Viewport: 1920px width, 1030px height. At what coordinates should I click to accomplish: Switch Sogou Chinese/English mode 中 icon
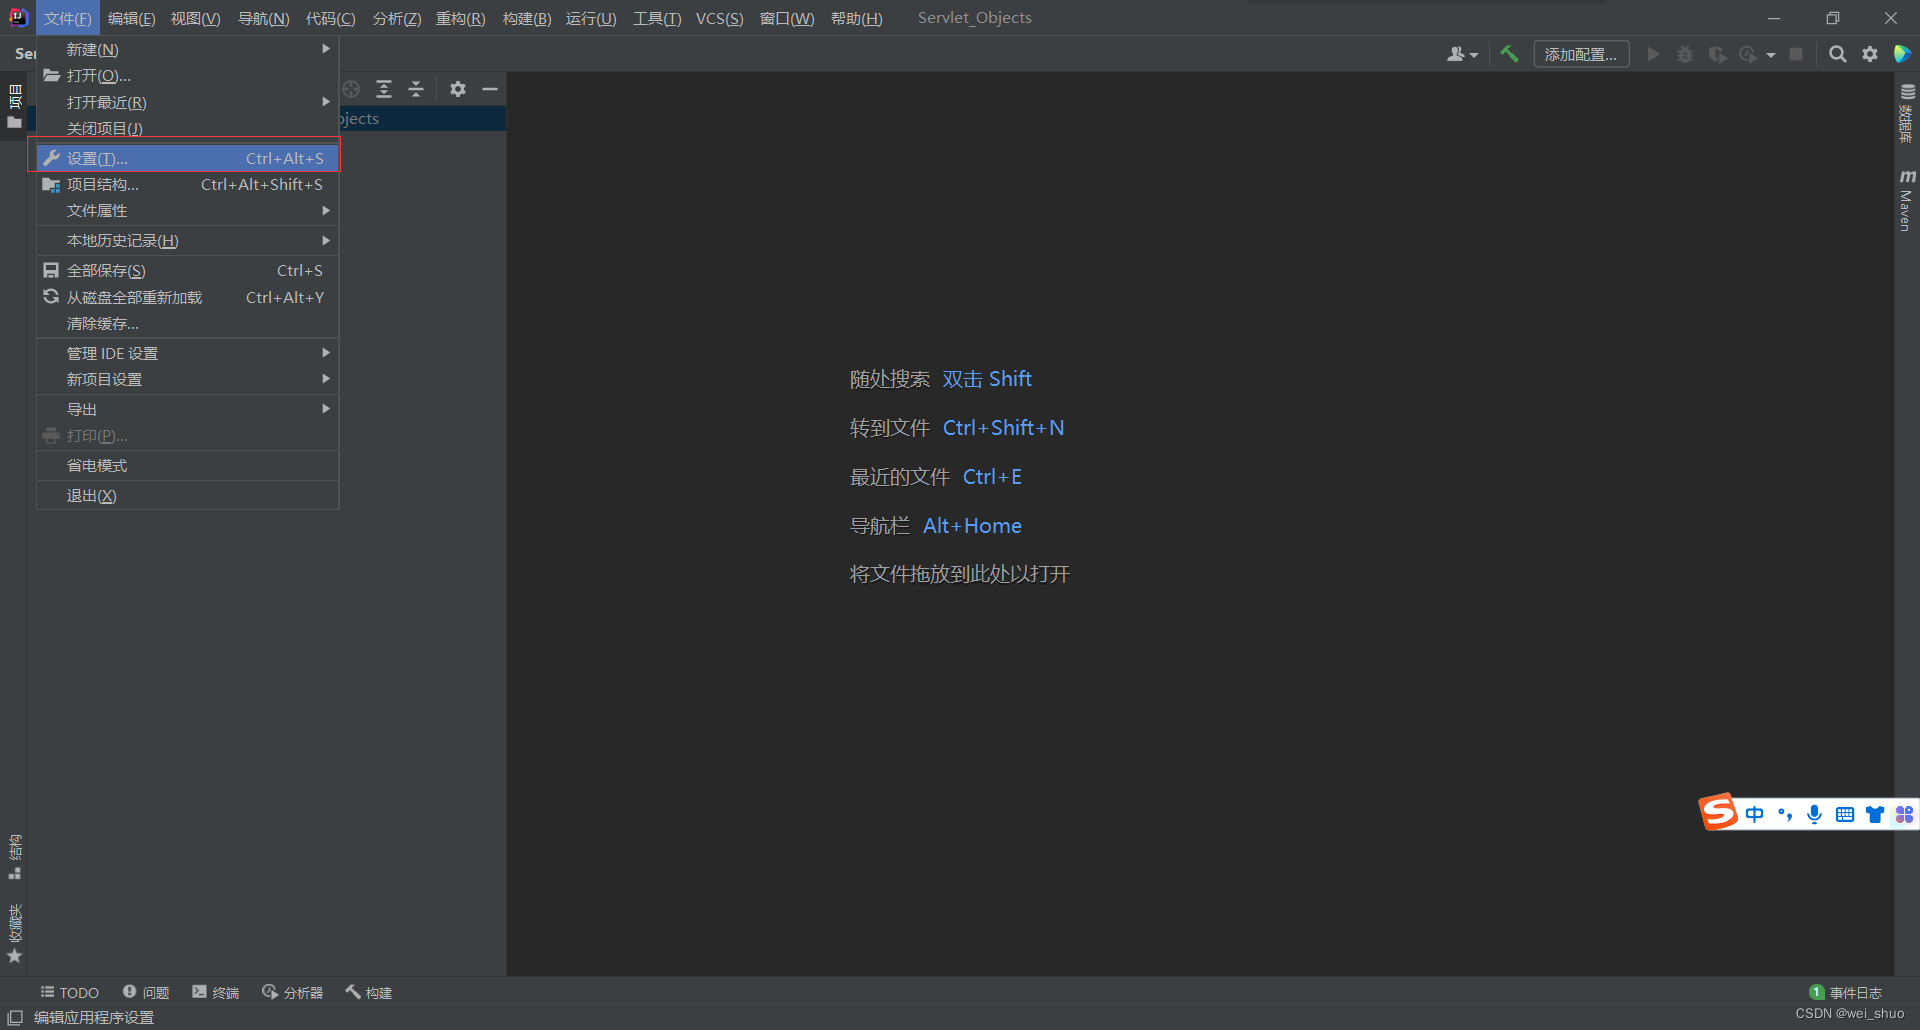1755,814
